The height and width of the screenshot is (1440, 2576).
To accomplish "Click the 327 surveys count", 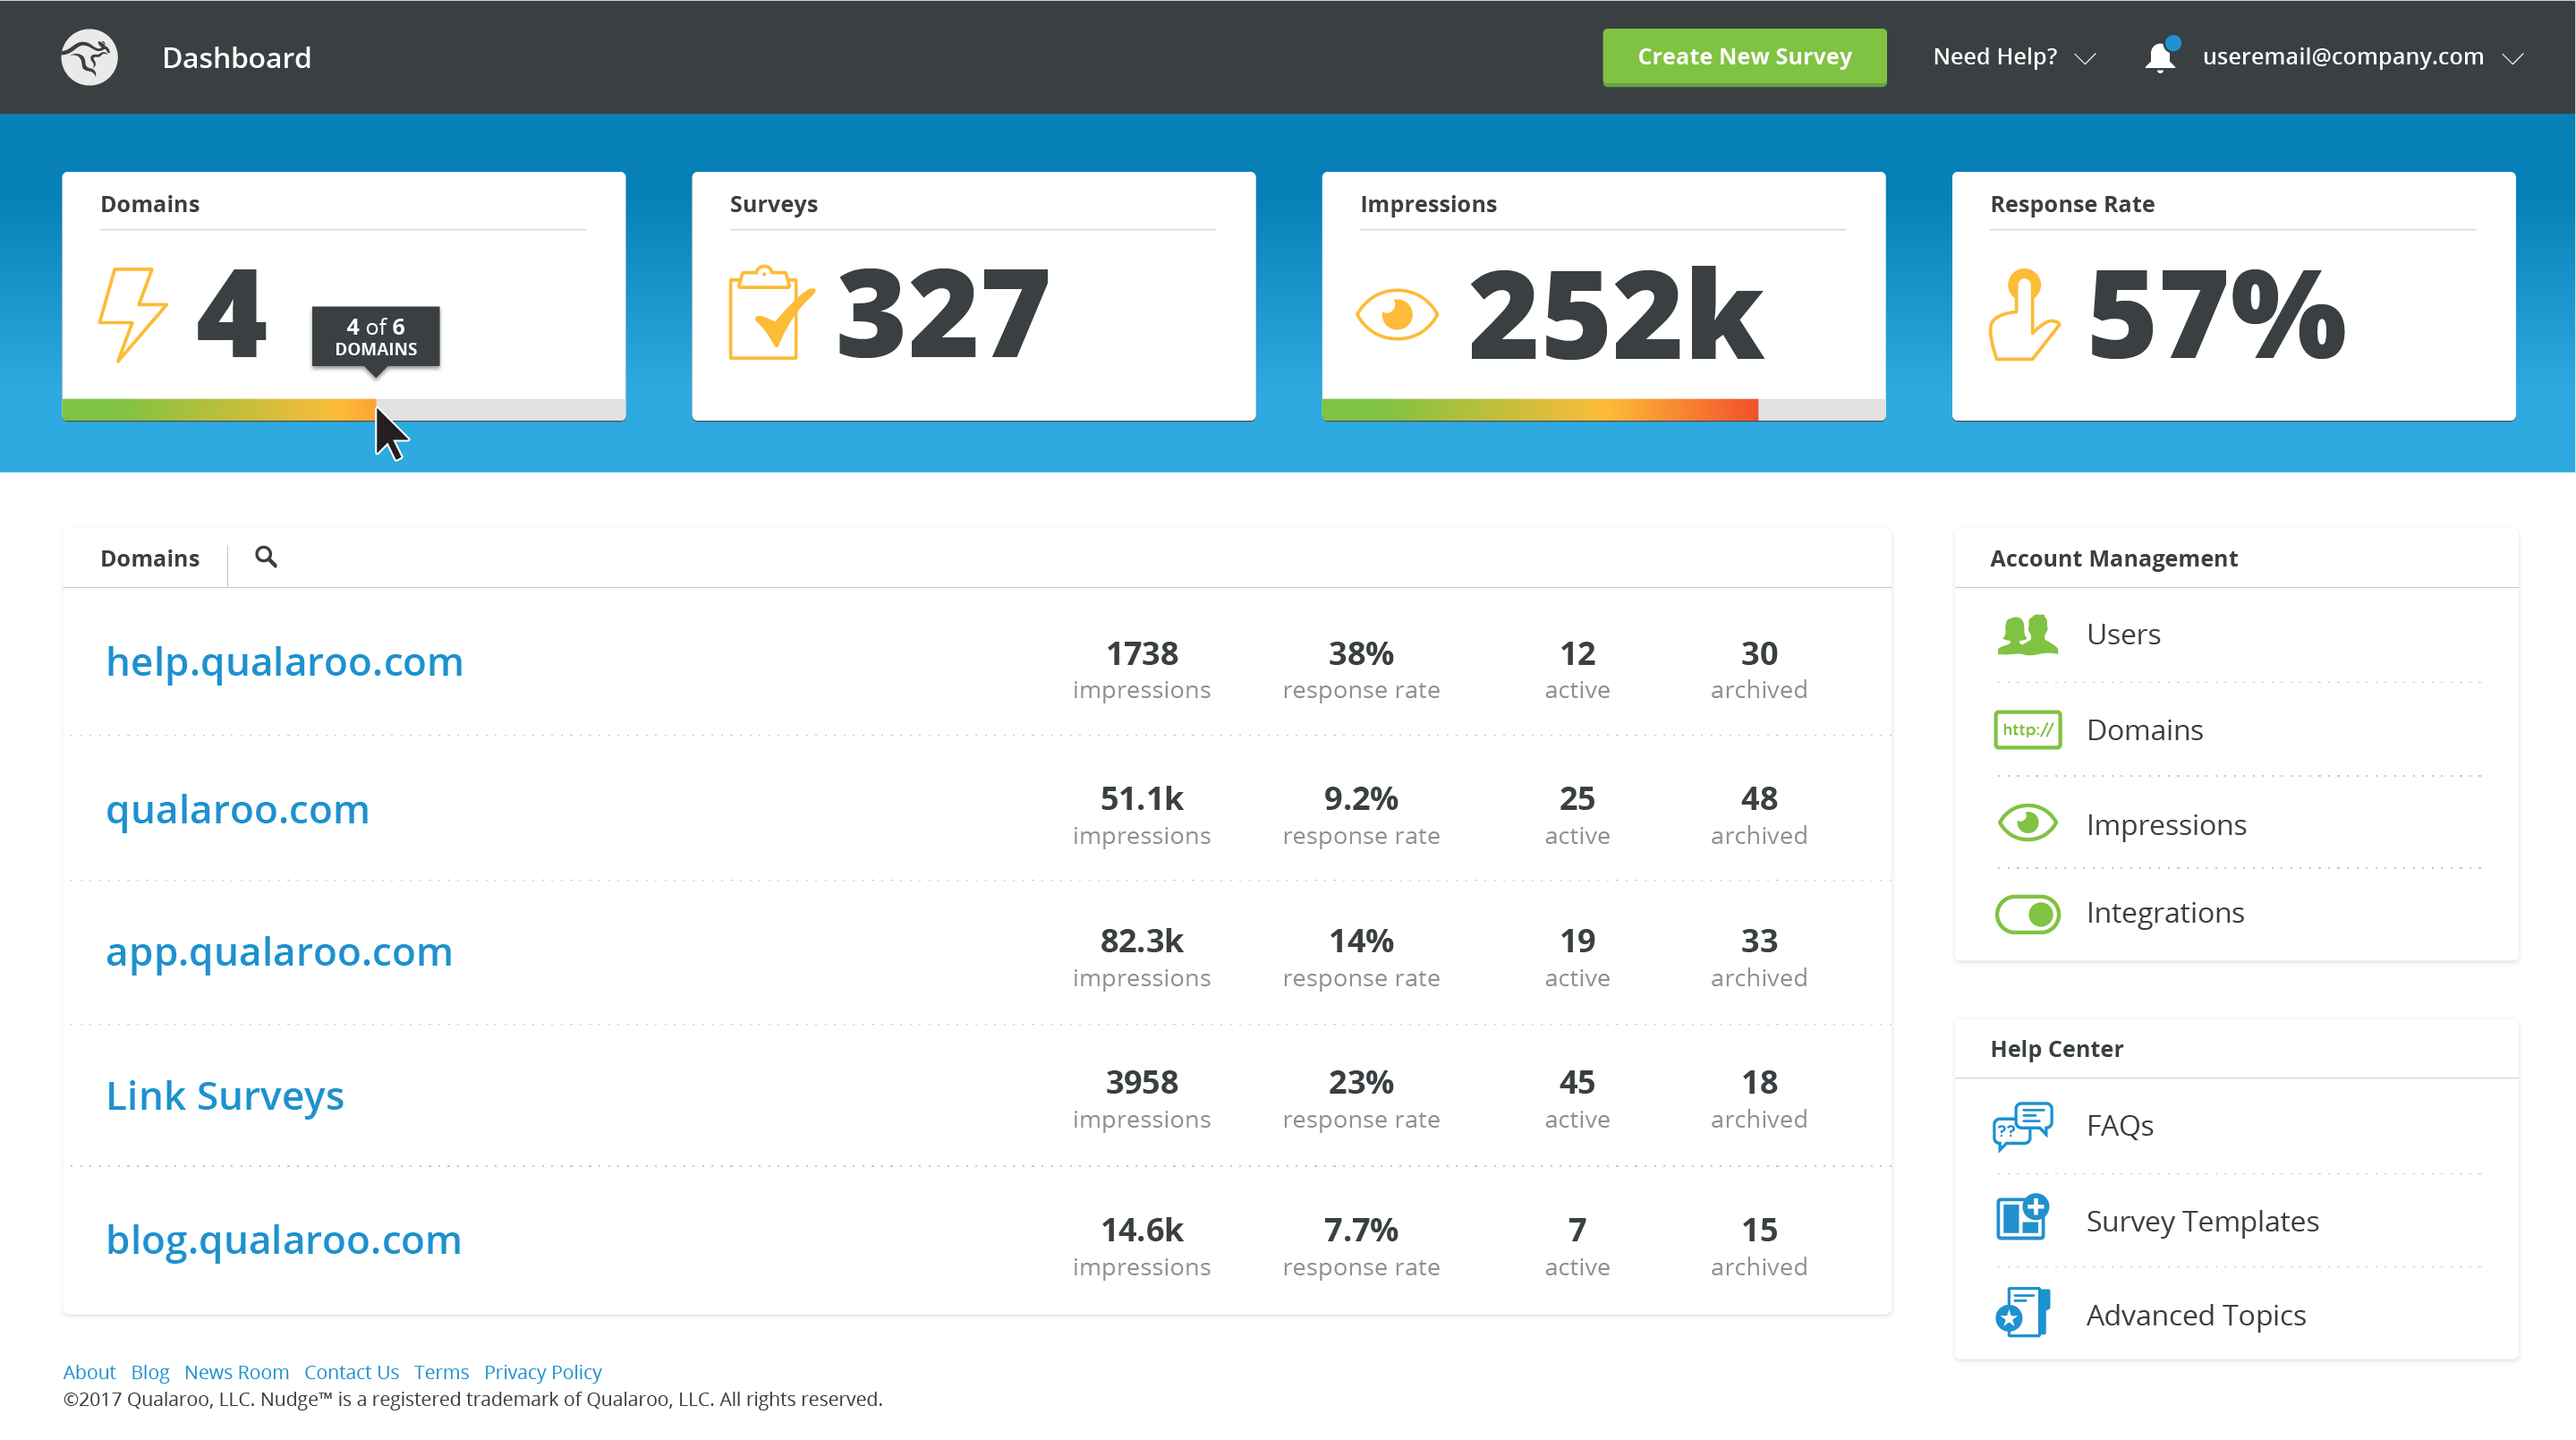I will [942, 313].
